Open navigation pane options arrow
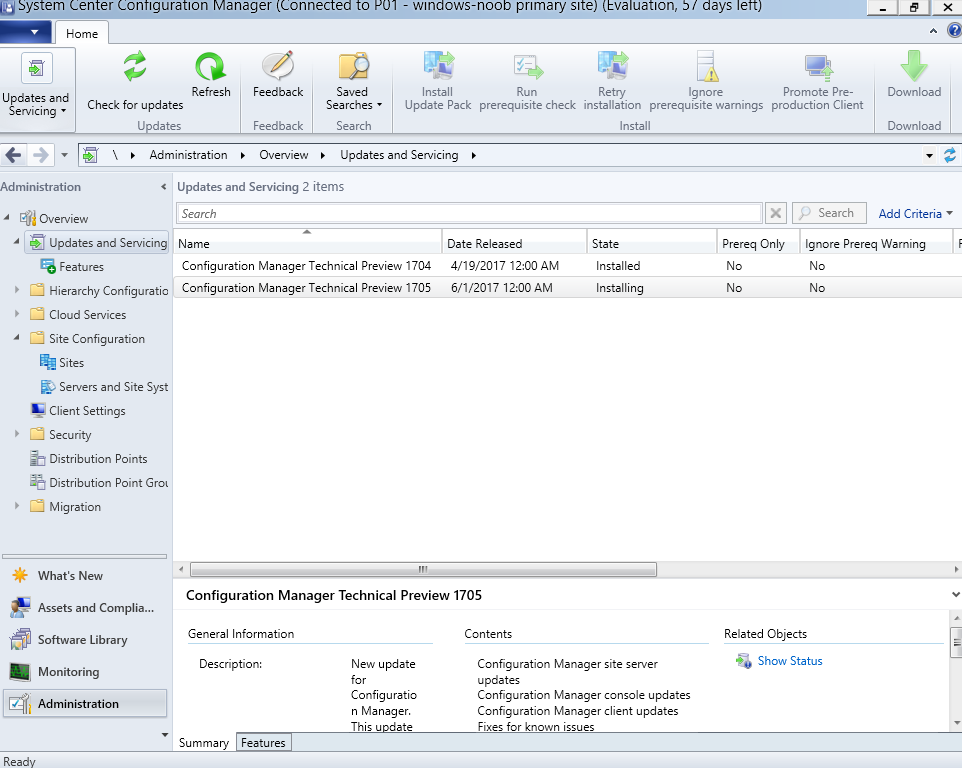This screenshot has height=768, width=962. coord(164,734)
